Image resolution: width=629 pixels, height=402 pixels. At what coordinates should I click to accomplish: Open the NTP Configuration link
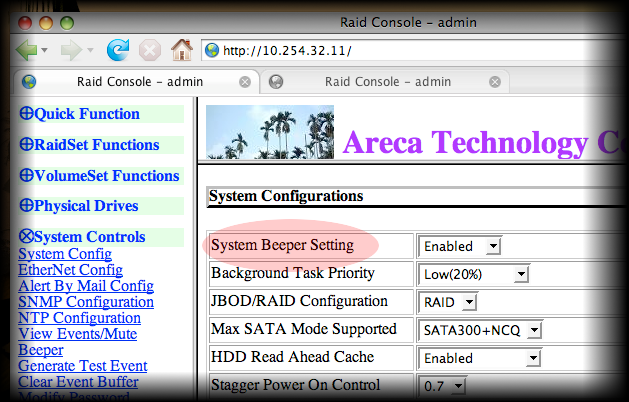click(79, 318)
